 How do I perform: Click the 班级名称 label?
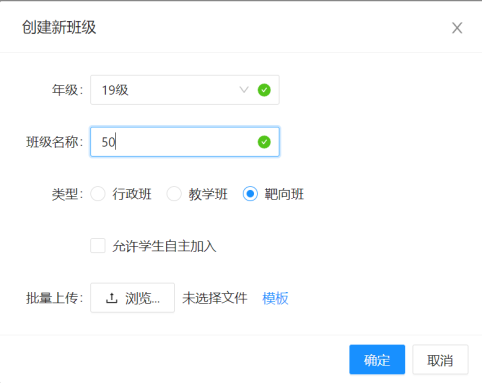pyautogui.click(x=54, y=142)
